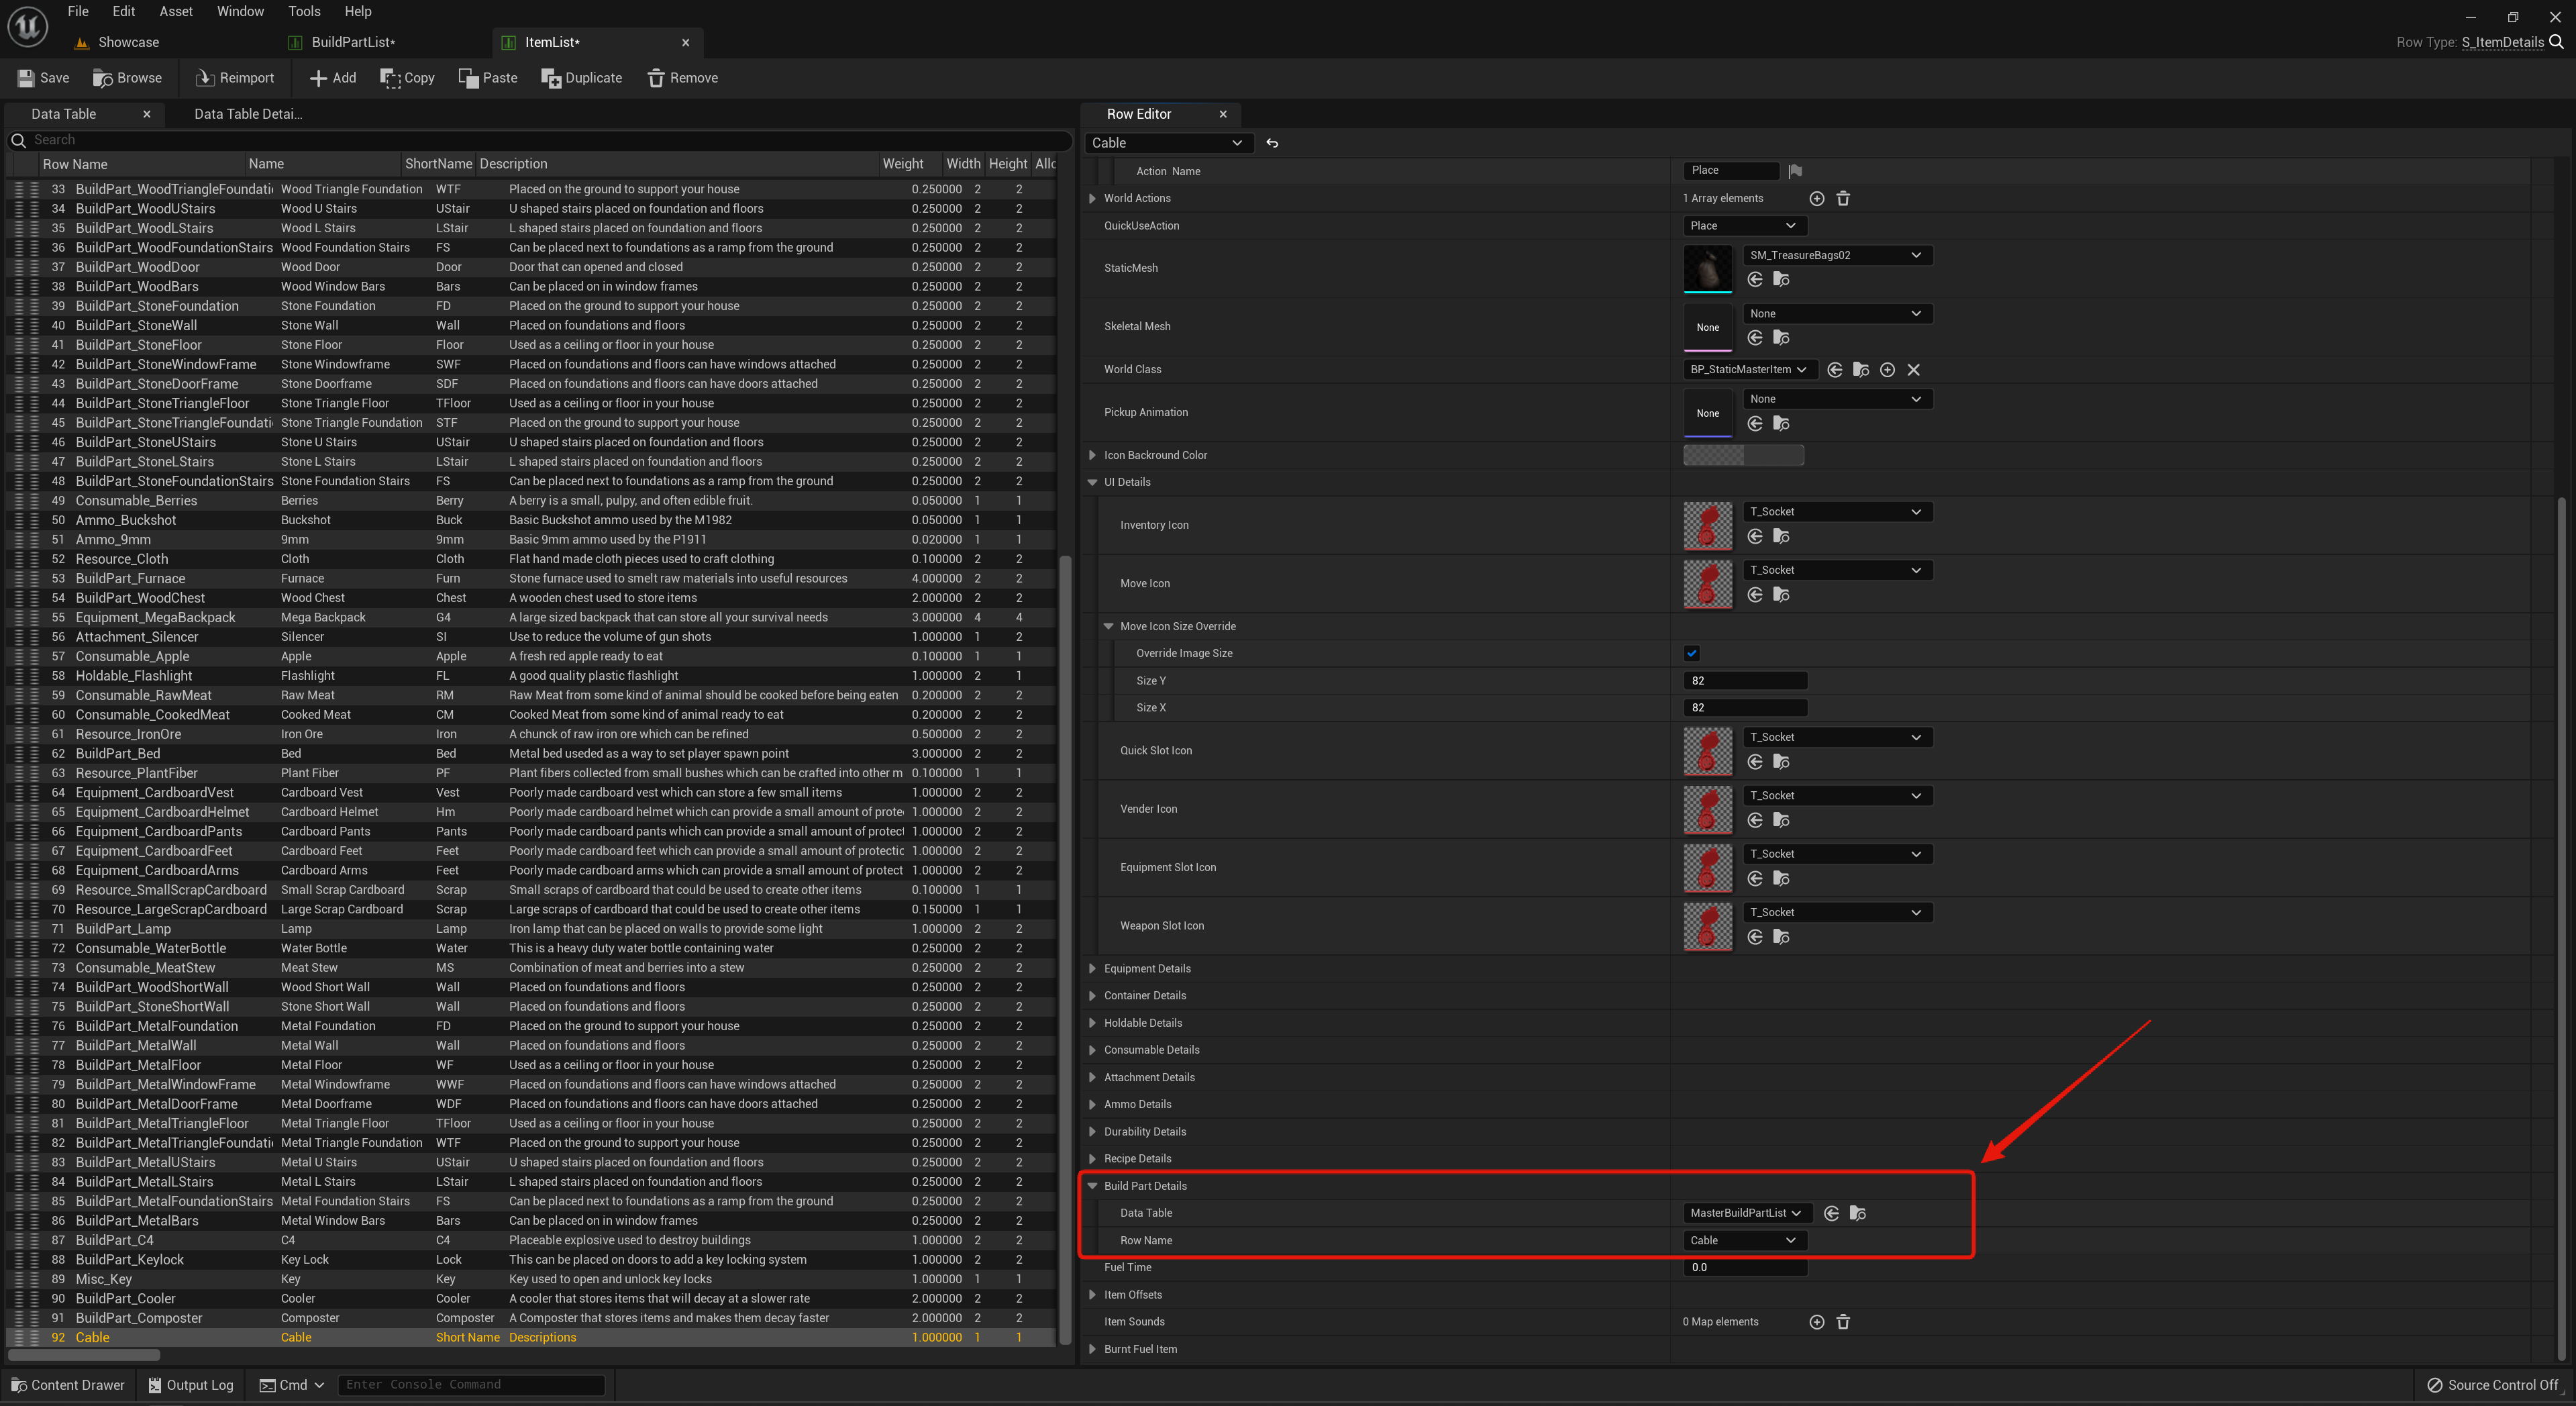Click the Remove row trash icon
Image resolution: width=2576 pixels, height=1406 pixels.
[x=656, y=78]
